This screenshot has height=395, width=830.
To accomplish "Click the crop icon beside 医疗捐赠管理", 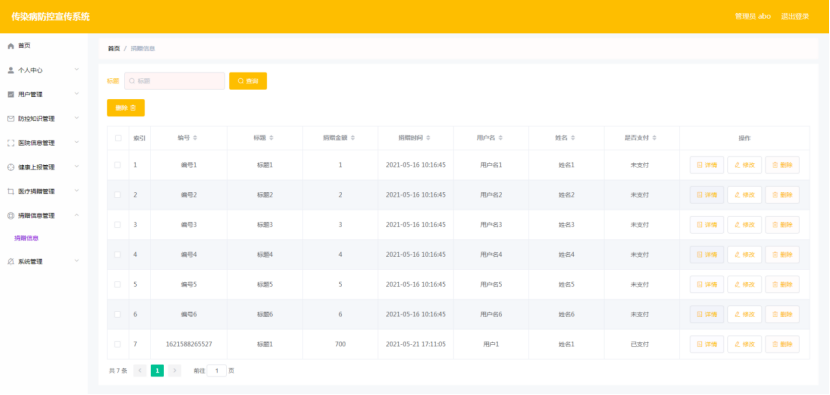I will pos(11,191).
